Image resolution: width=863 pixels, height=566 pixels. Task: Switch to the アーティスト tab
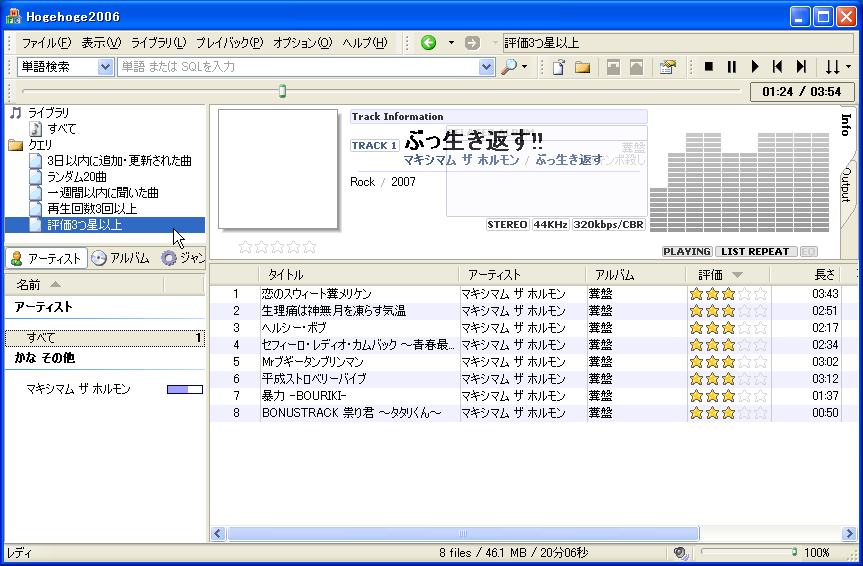point(46,258)
